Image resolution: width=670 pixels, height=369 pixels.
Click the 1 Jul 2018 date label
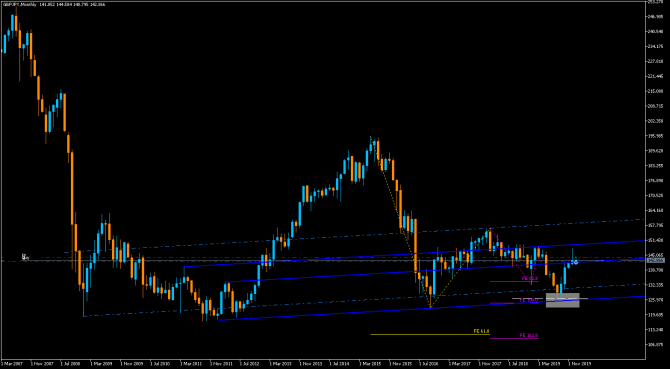pyautogui.click(x=518, y=364)
